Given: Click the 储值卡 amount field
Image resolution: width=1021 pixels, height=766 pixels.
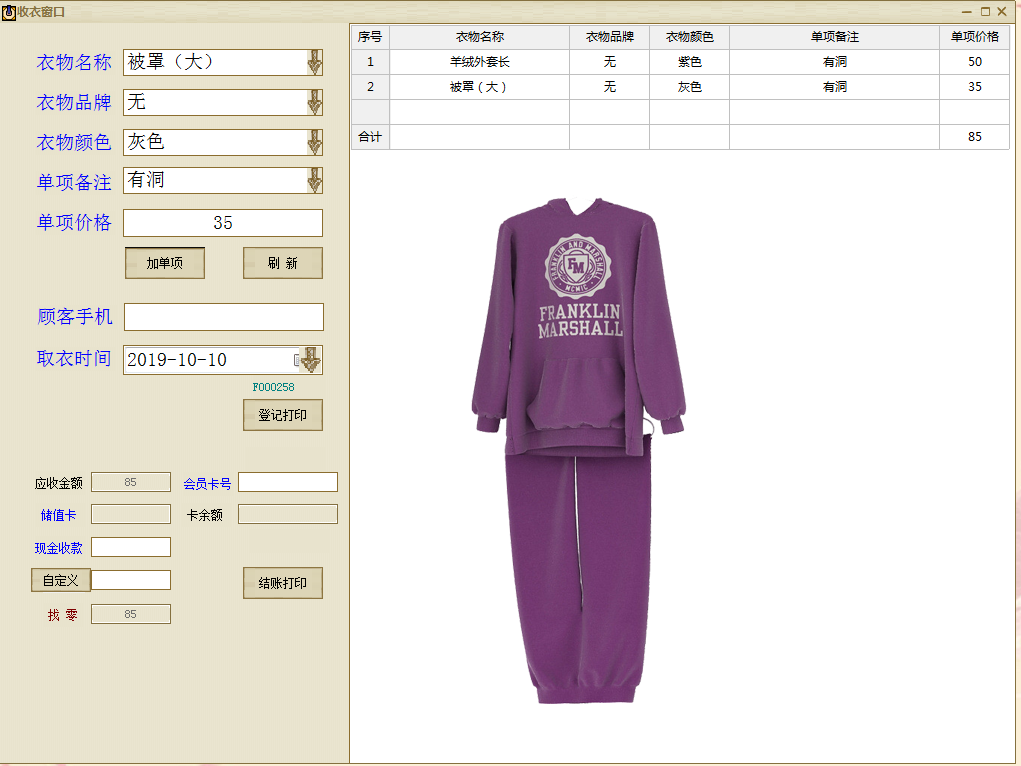Looking at the screenshot, I should coord(131,514).
